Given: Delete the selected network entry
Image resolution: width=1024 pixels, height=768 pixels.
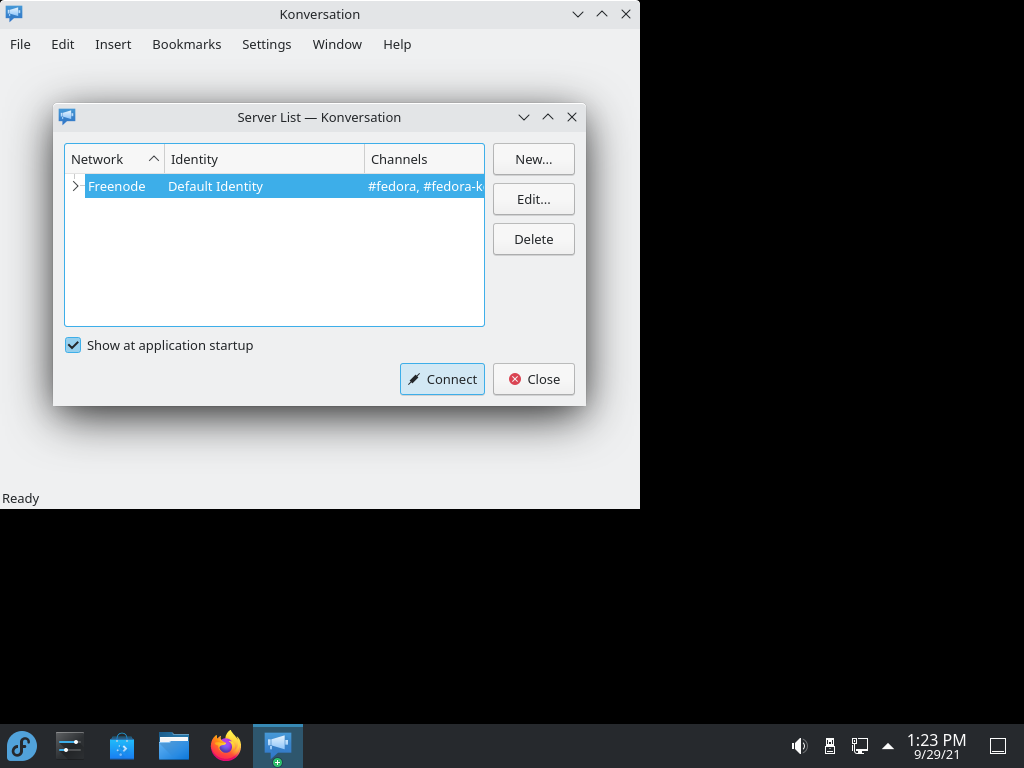Looking at the screenshot, I should point(534,239).
